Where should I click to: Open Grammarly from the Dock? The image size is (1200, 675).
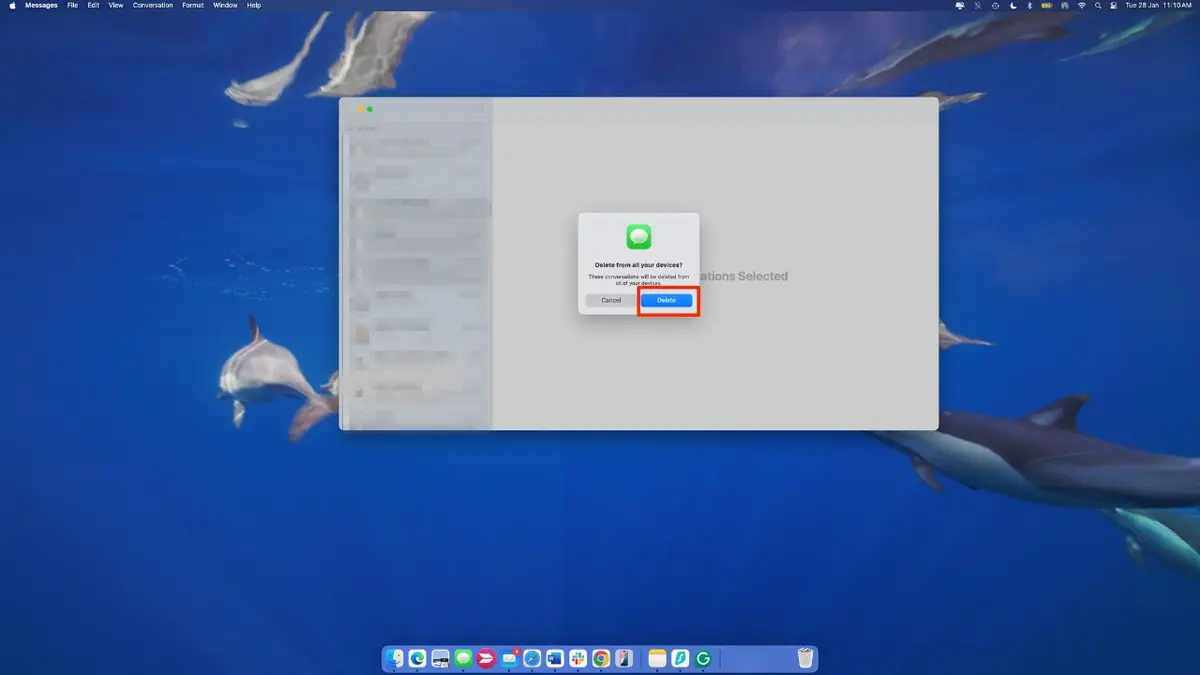pyautogui.click(x=703, y=658)
